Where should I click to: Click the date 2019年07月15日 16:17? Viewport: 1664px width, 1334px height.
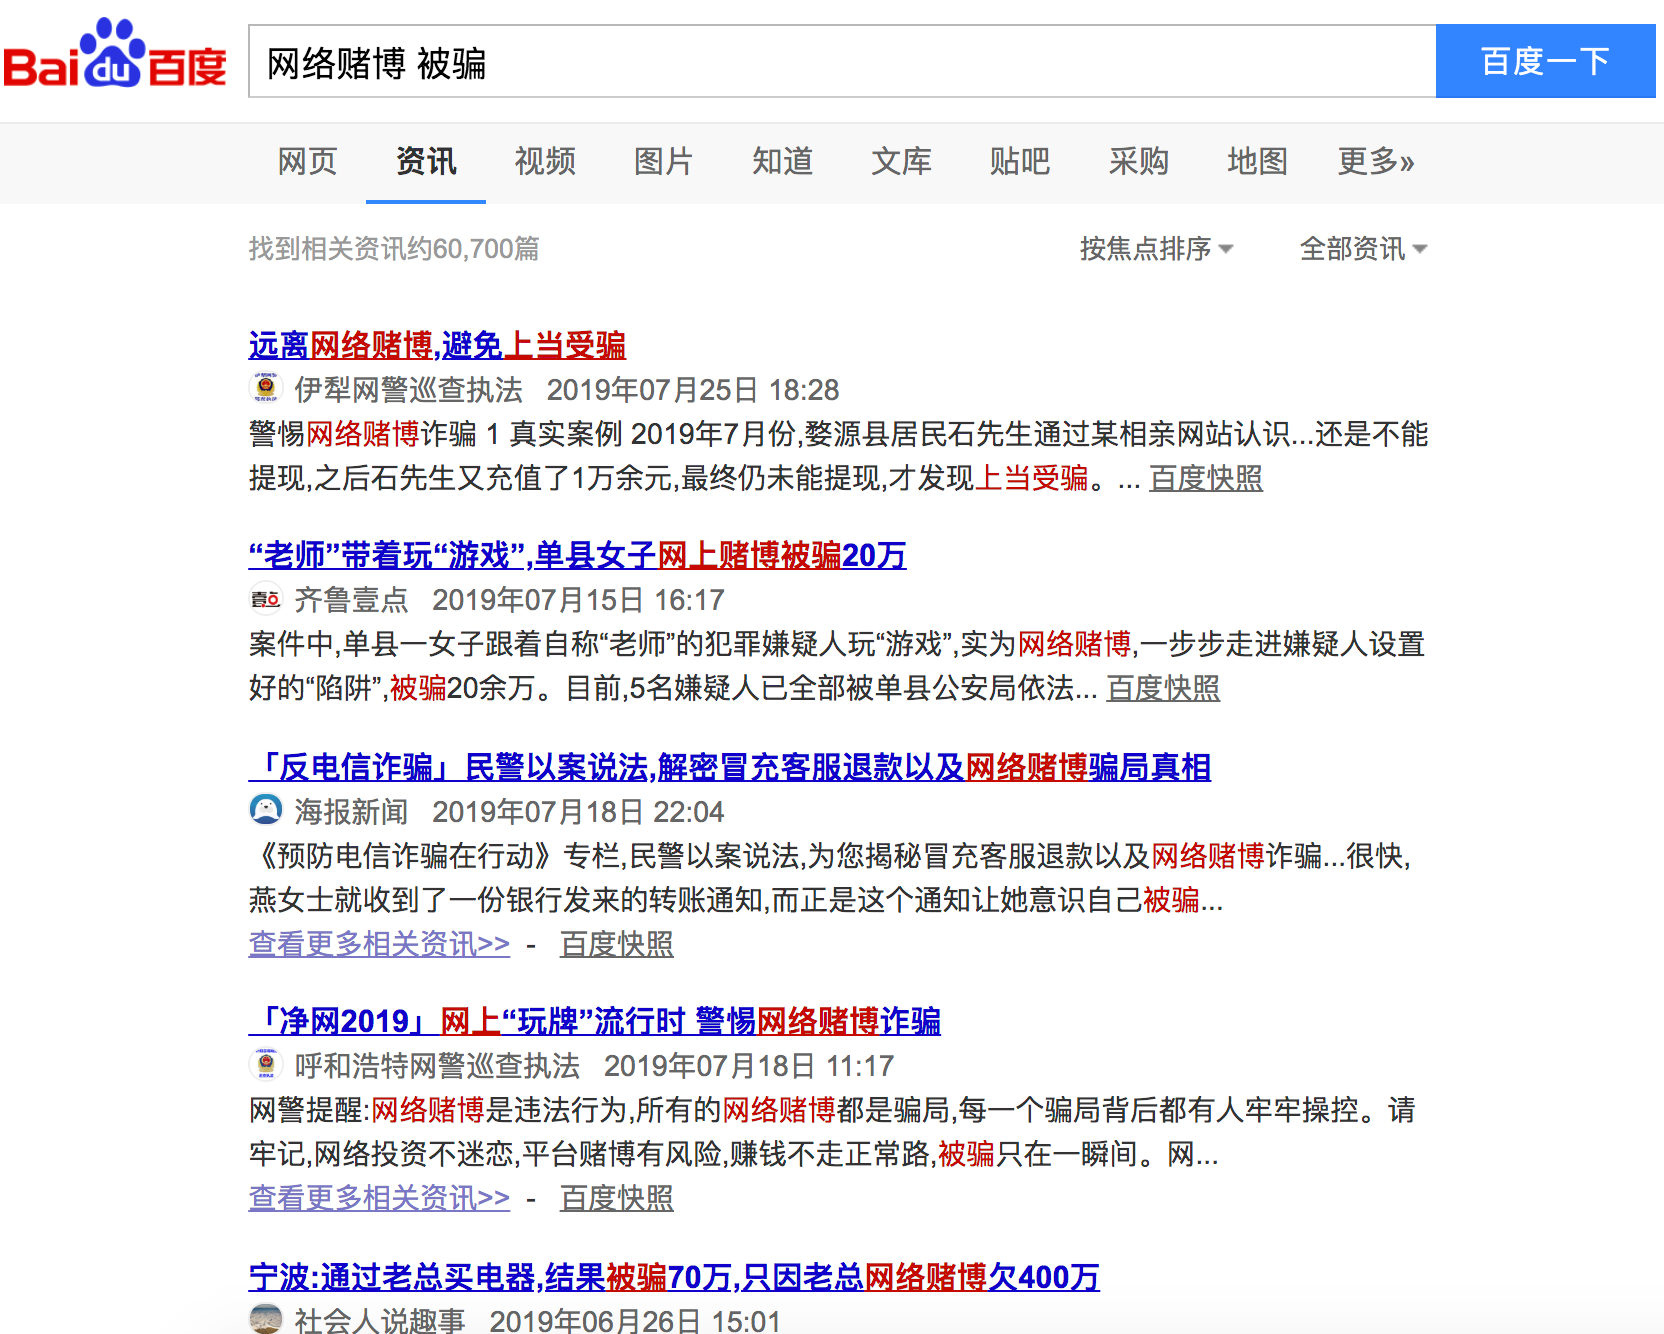pyautogui.click(x=578, y=600)
